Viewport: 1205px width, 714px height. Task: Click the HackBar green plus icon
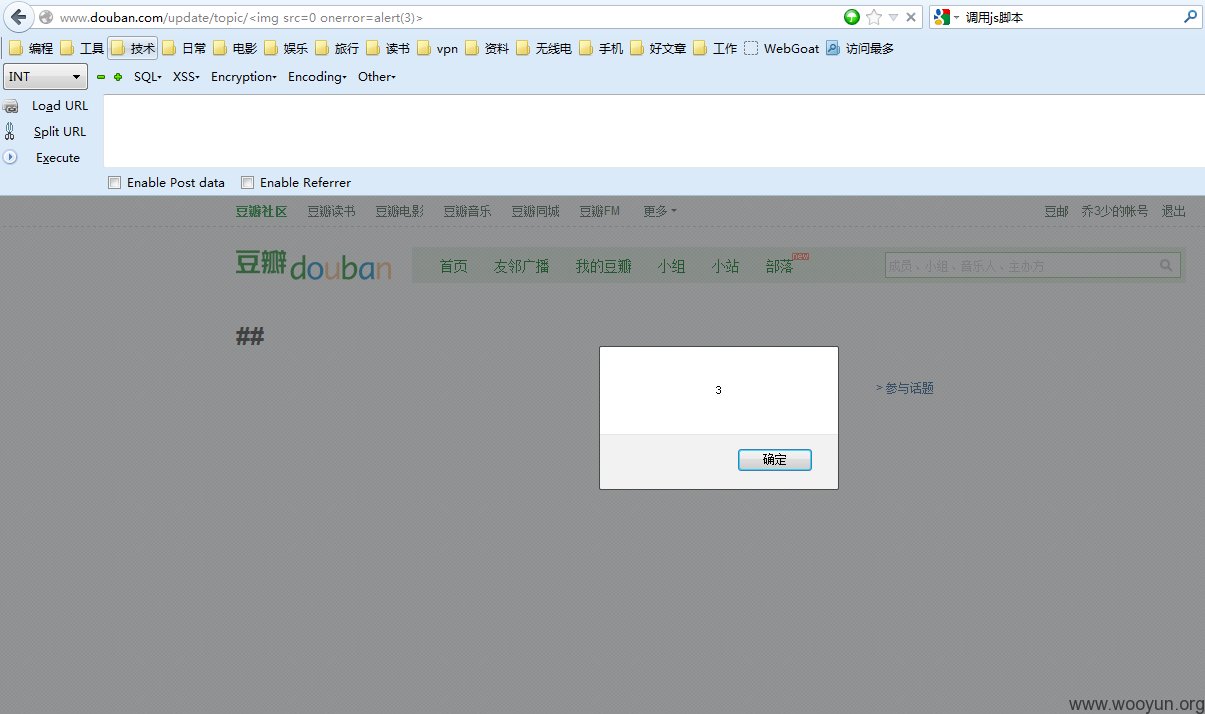[x=118, y=77]
